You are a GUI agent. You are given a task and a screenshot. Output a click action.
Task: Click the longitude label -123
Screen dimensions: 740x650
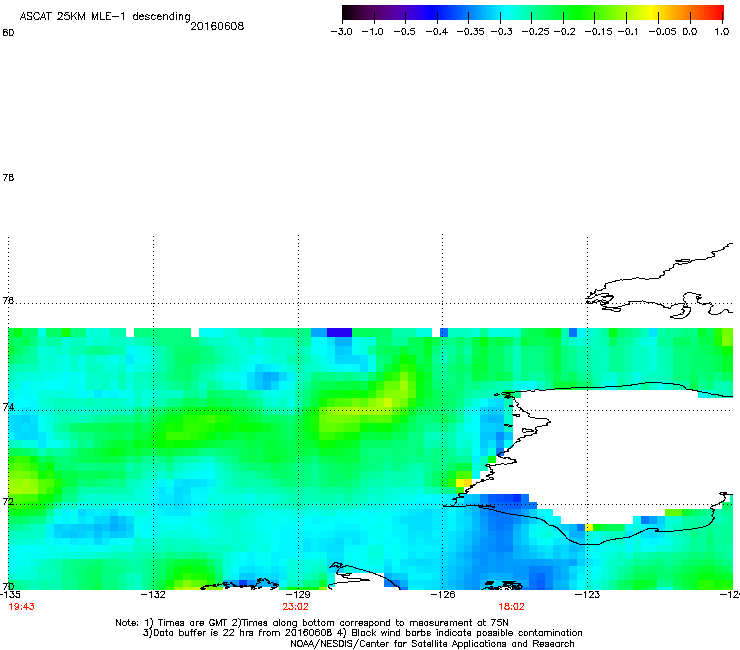click(x=588, y=595)
